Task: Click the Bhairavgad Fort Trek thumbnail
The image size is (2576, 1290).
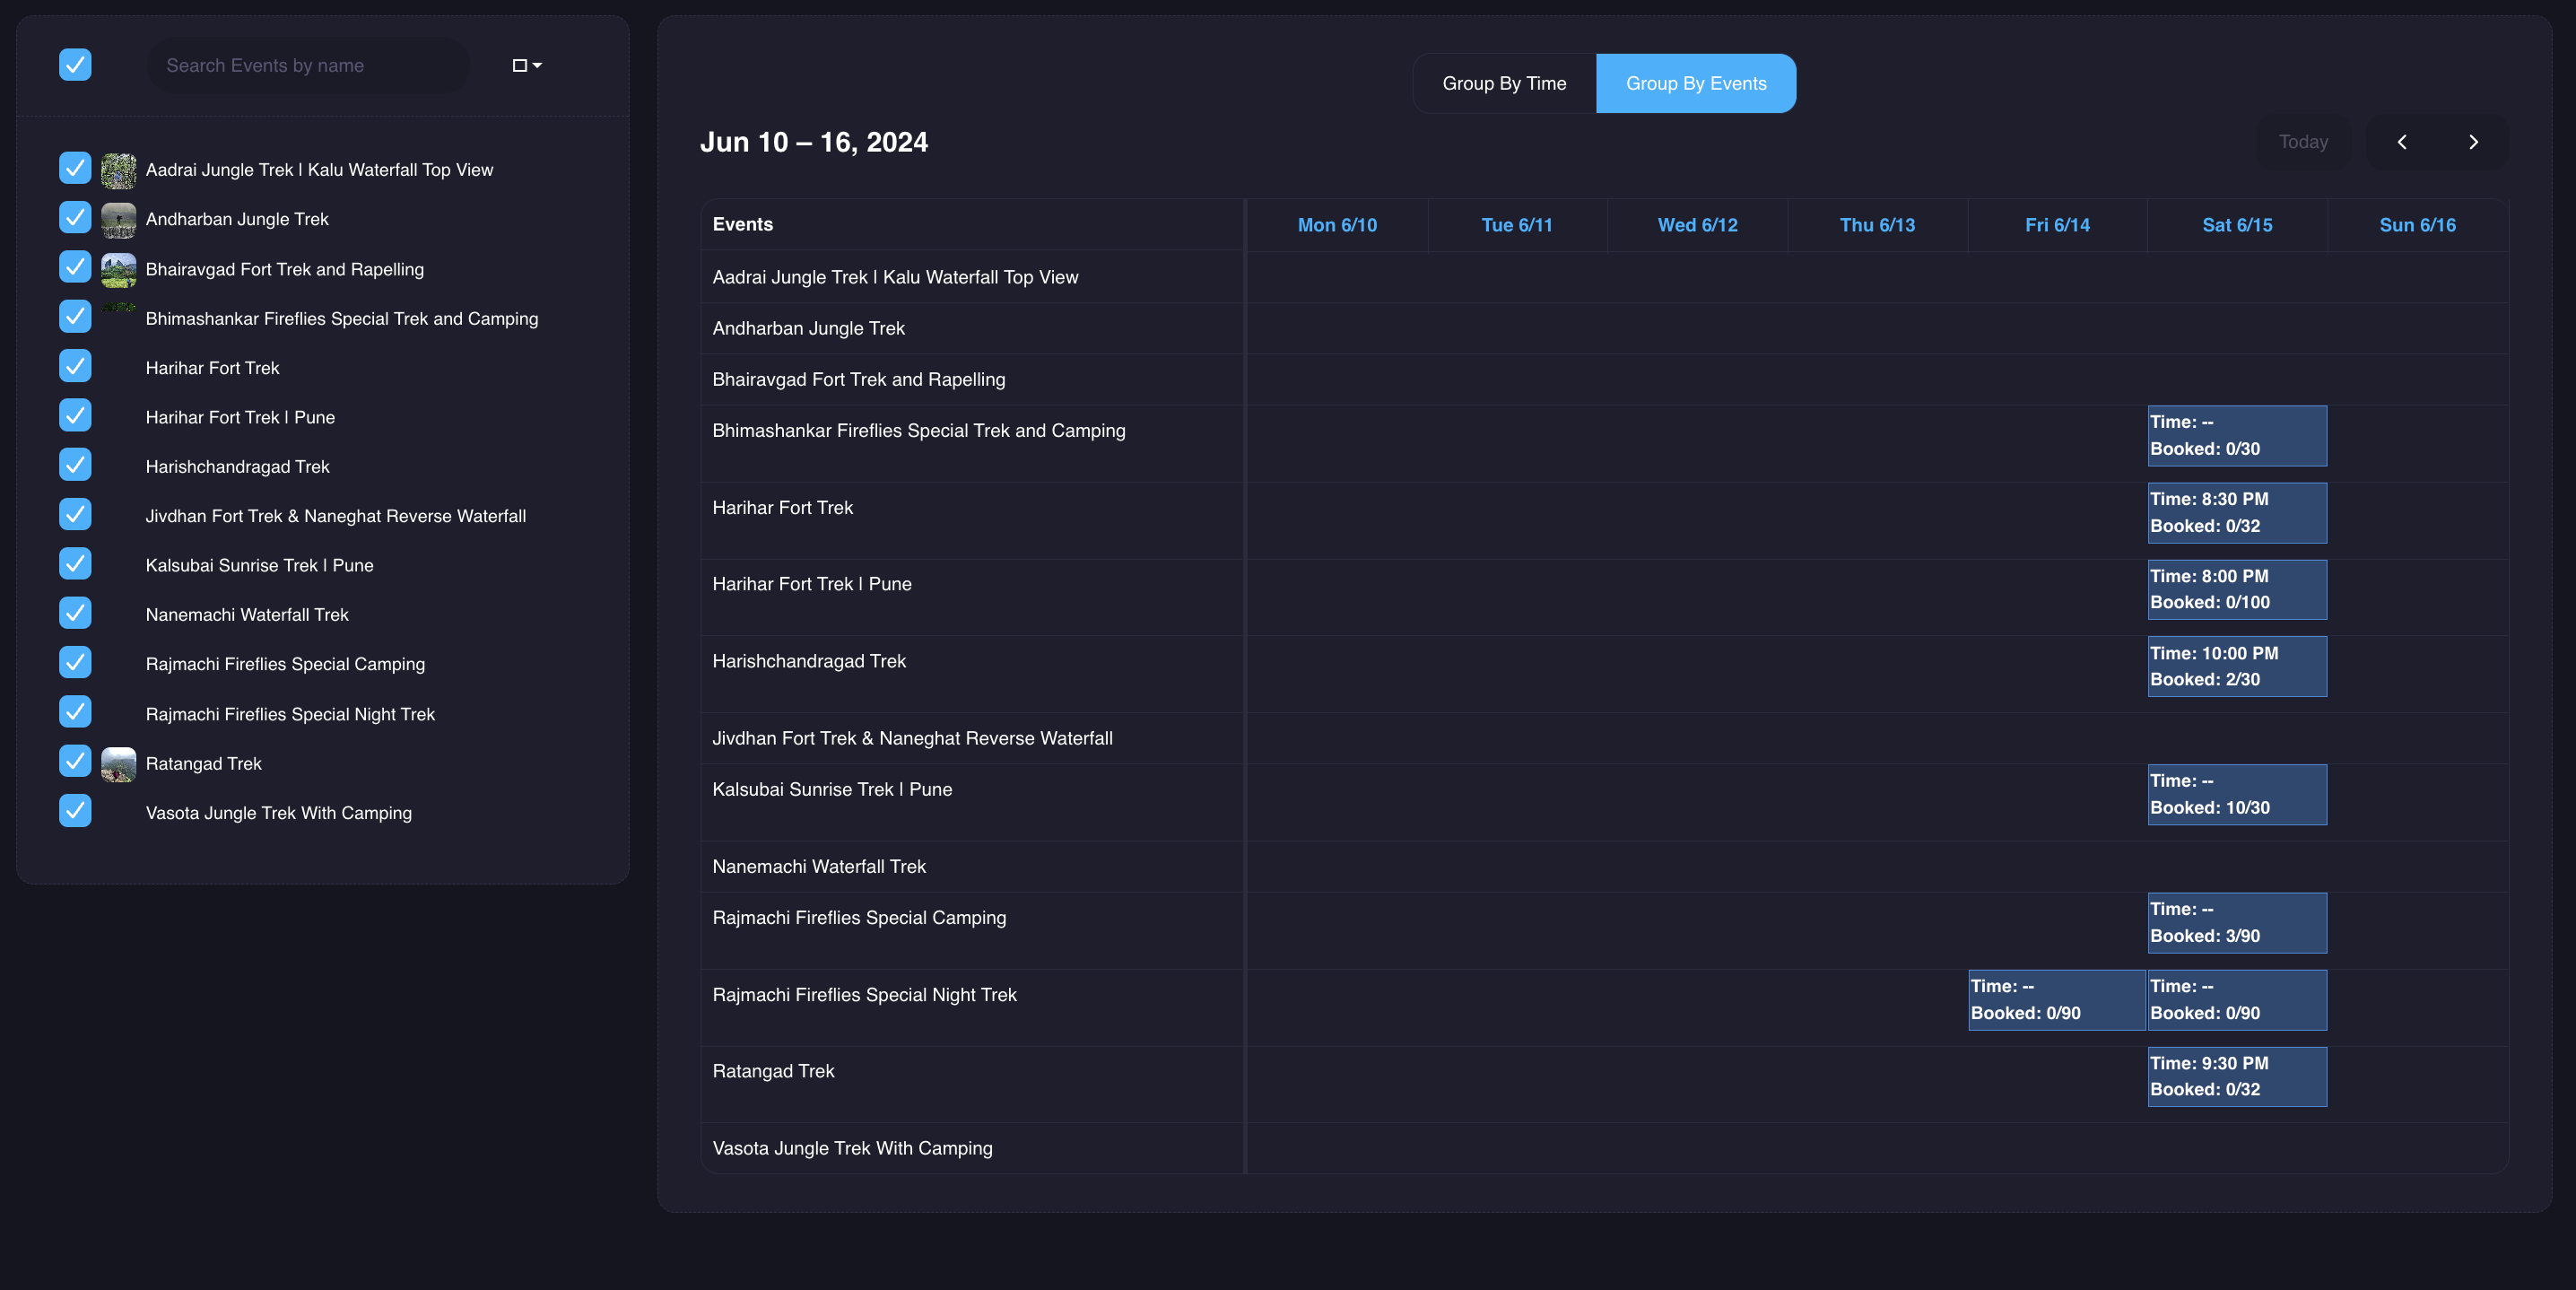Action: click(x=119, y=269)
